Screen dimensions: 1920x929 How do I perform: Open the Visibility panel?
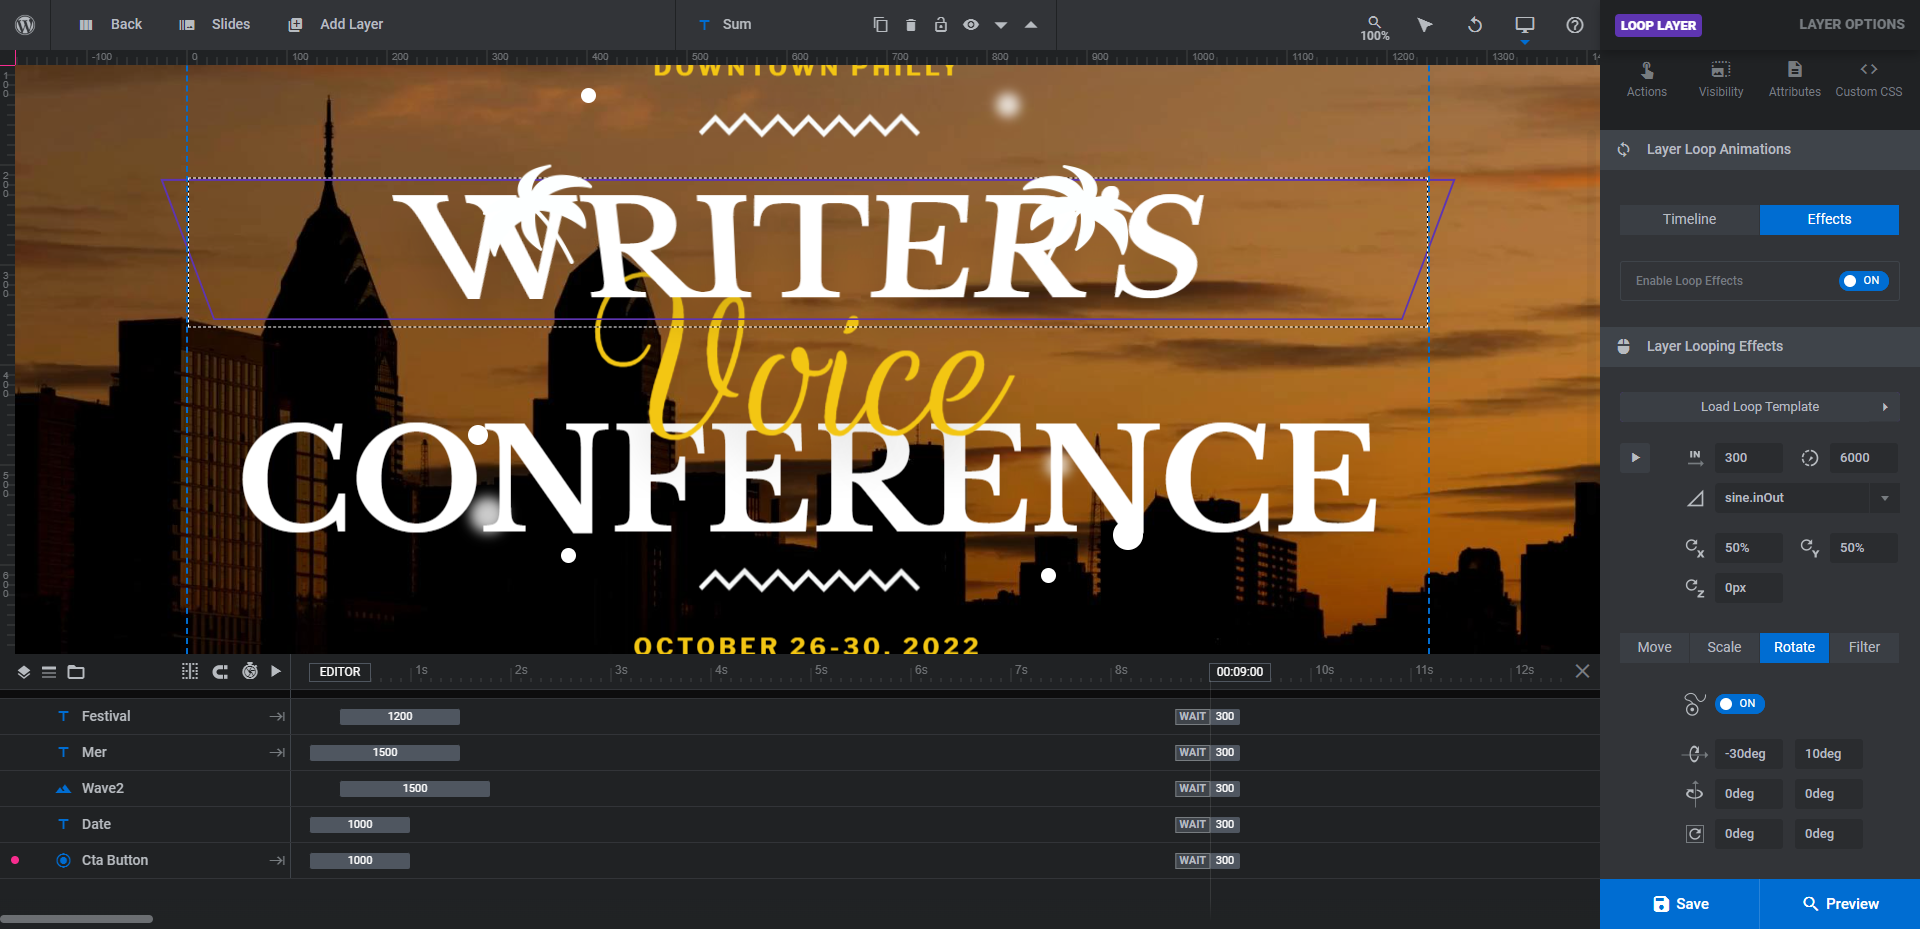[x=1721, y=80]
